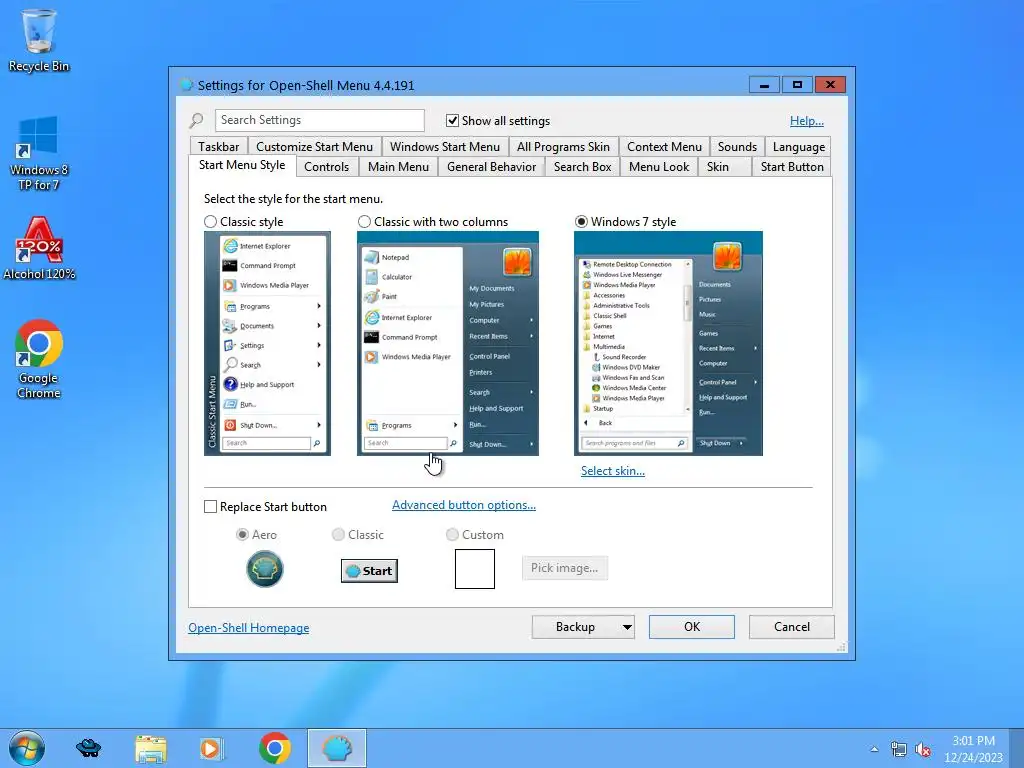Show hidden tray icons arrow
1024x768 pixels.
tap(874, 749)
